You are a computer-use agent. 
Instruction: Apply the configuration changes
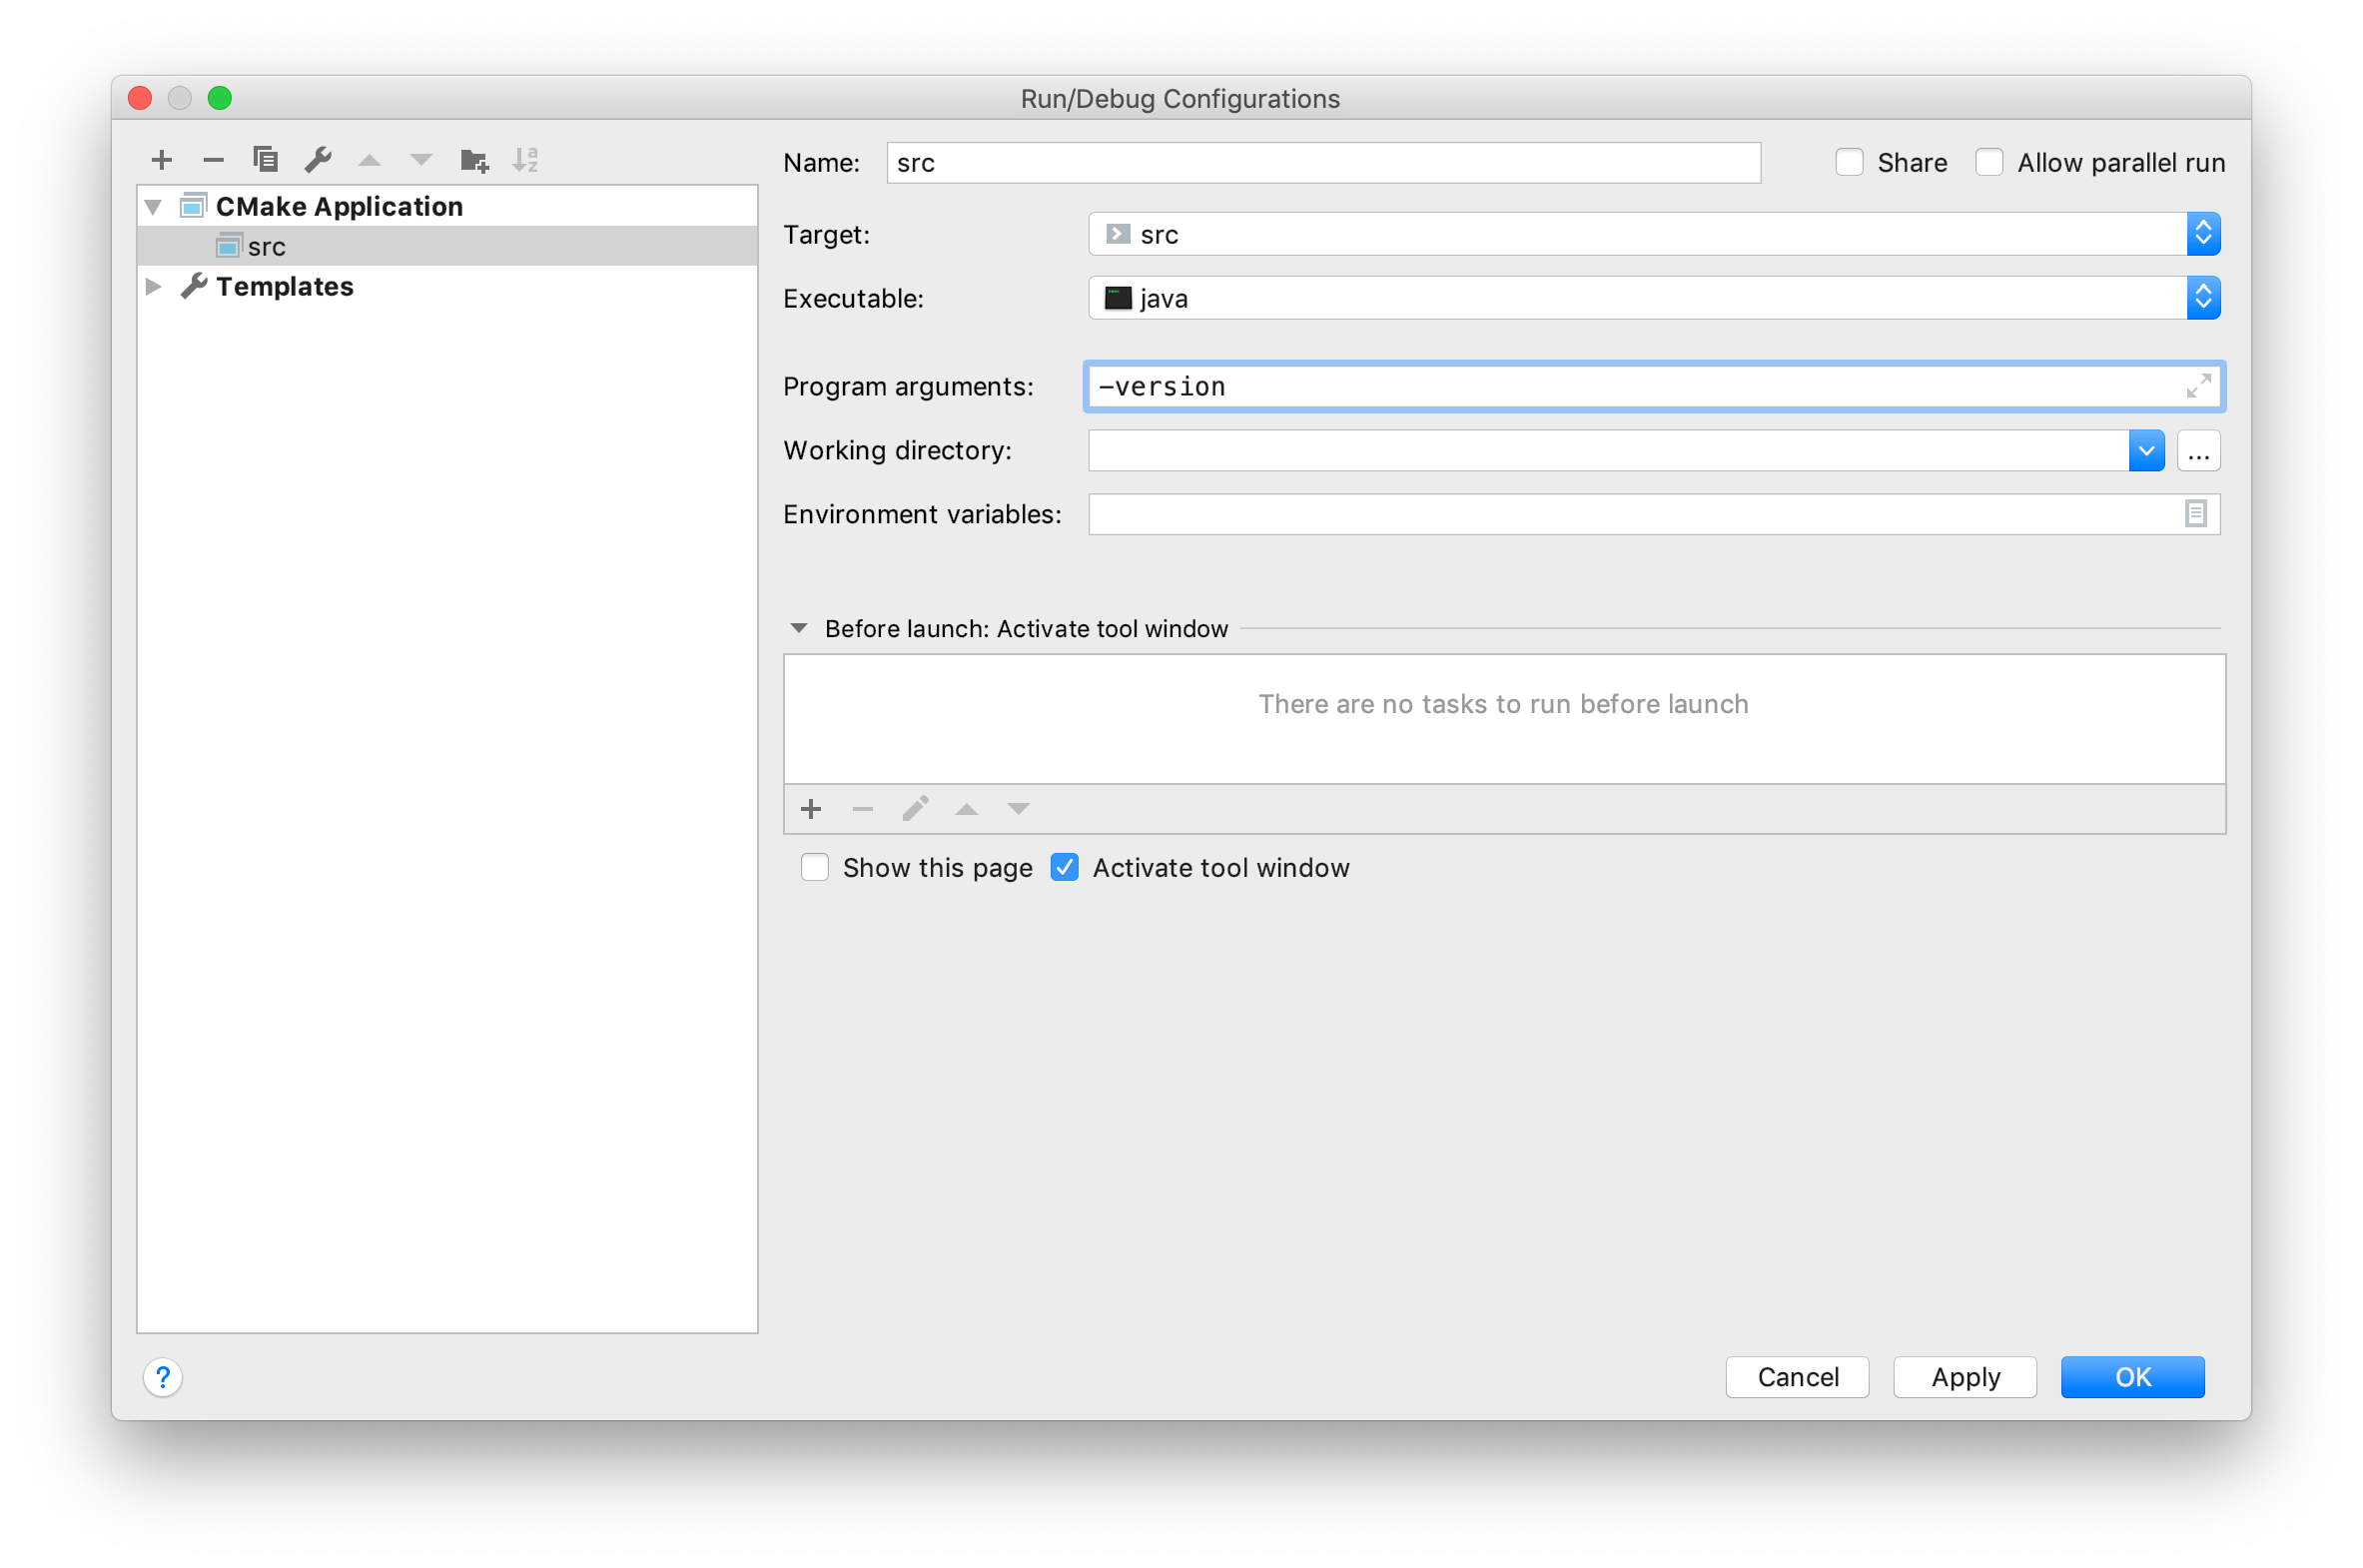coord(1963,1377)
